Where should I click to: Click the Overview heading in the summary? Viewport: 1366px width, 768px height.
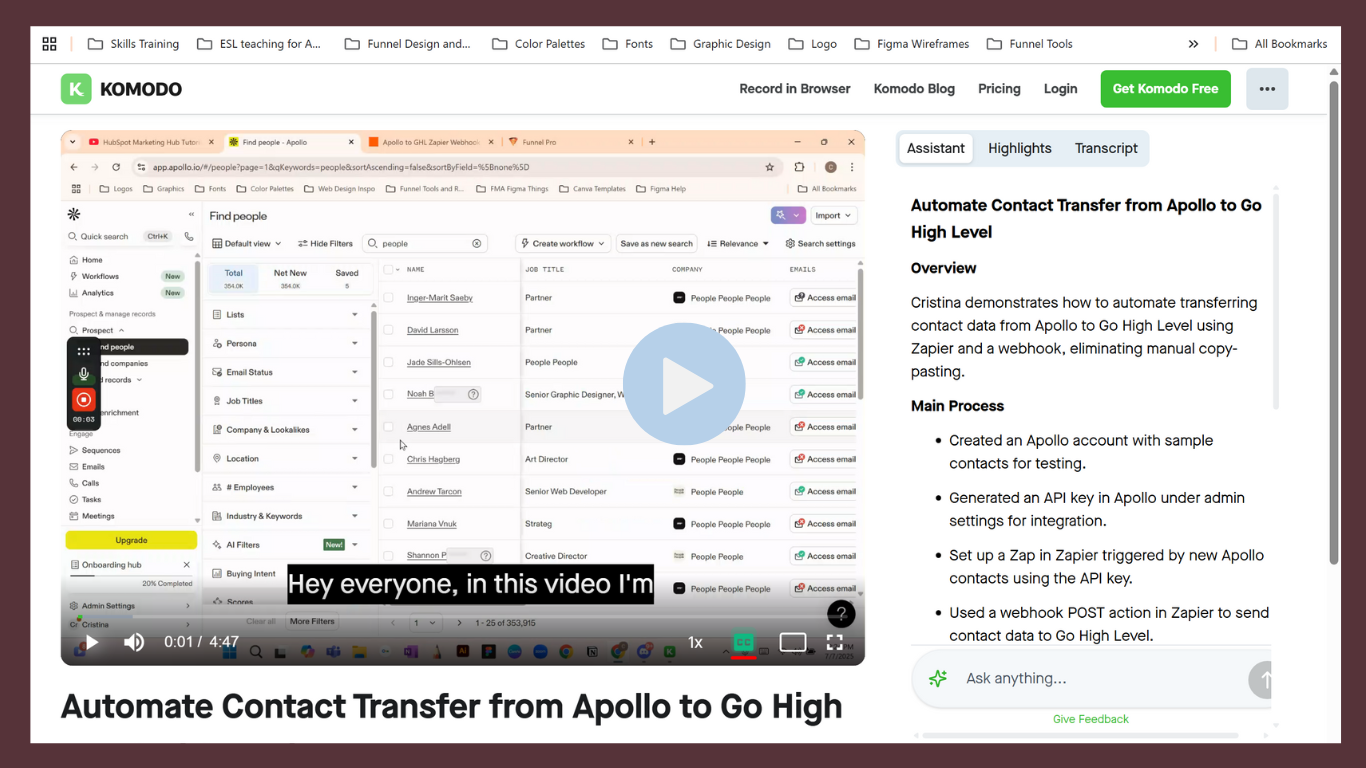point(943,268)
